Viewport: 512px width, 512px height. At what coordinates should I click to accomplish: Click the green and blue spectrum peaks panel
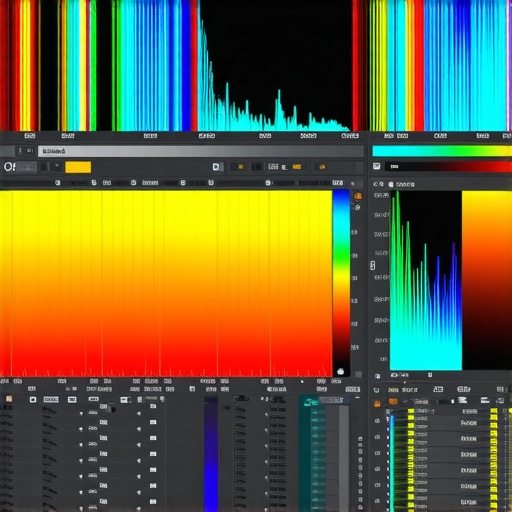(x=426, y=280)
